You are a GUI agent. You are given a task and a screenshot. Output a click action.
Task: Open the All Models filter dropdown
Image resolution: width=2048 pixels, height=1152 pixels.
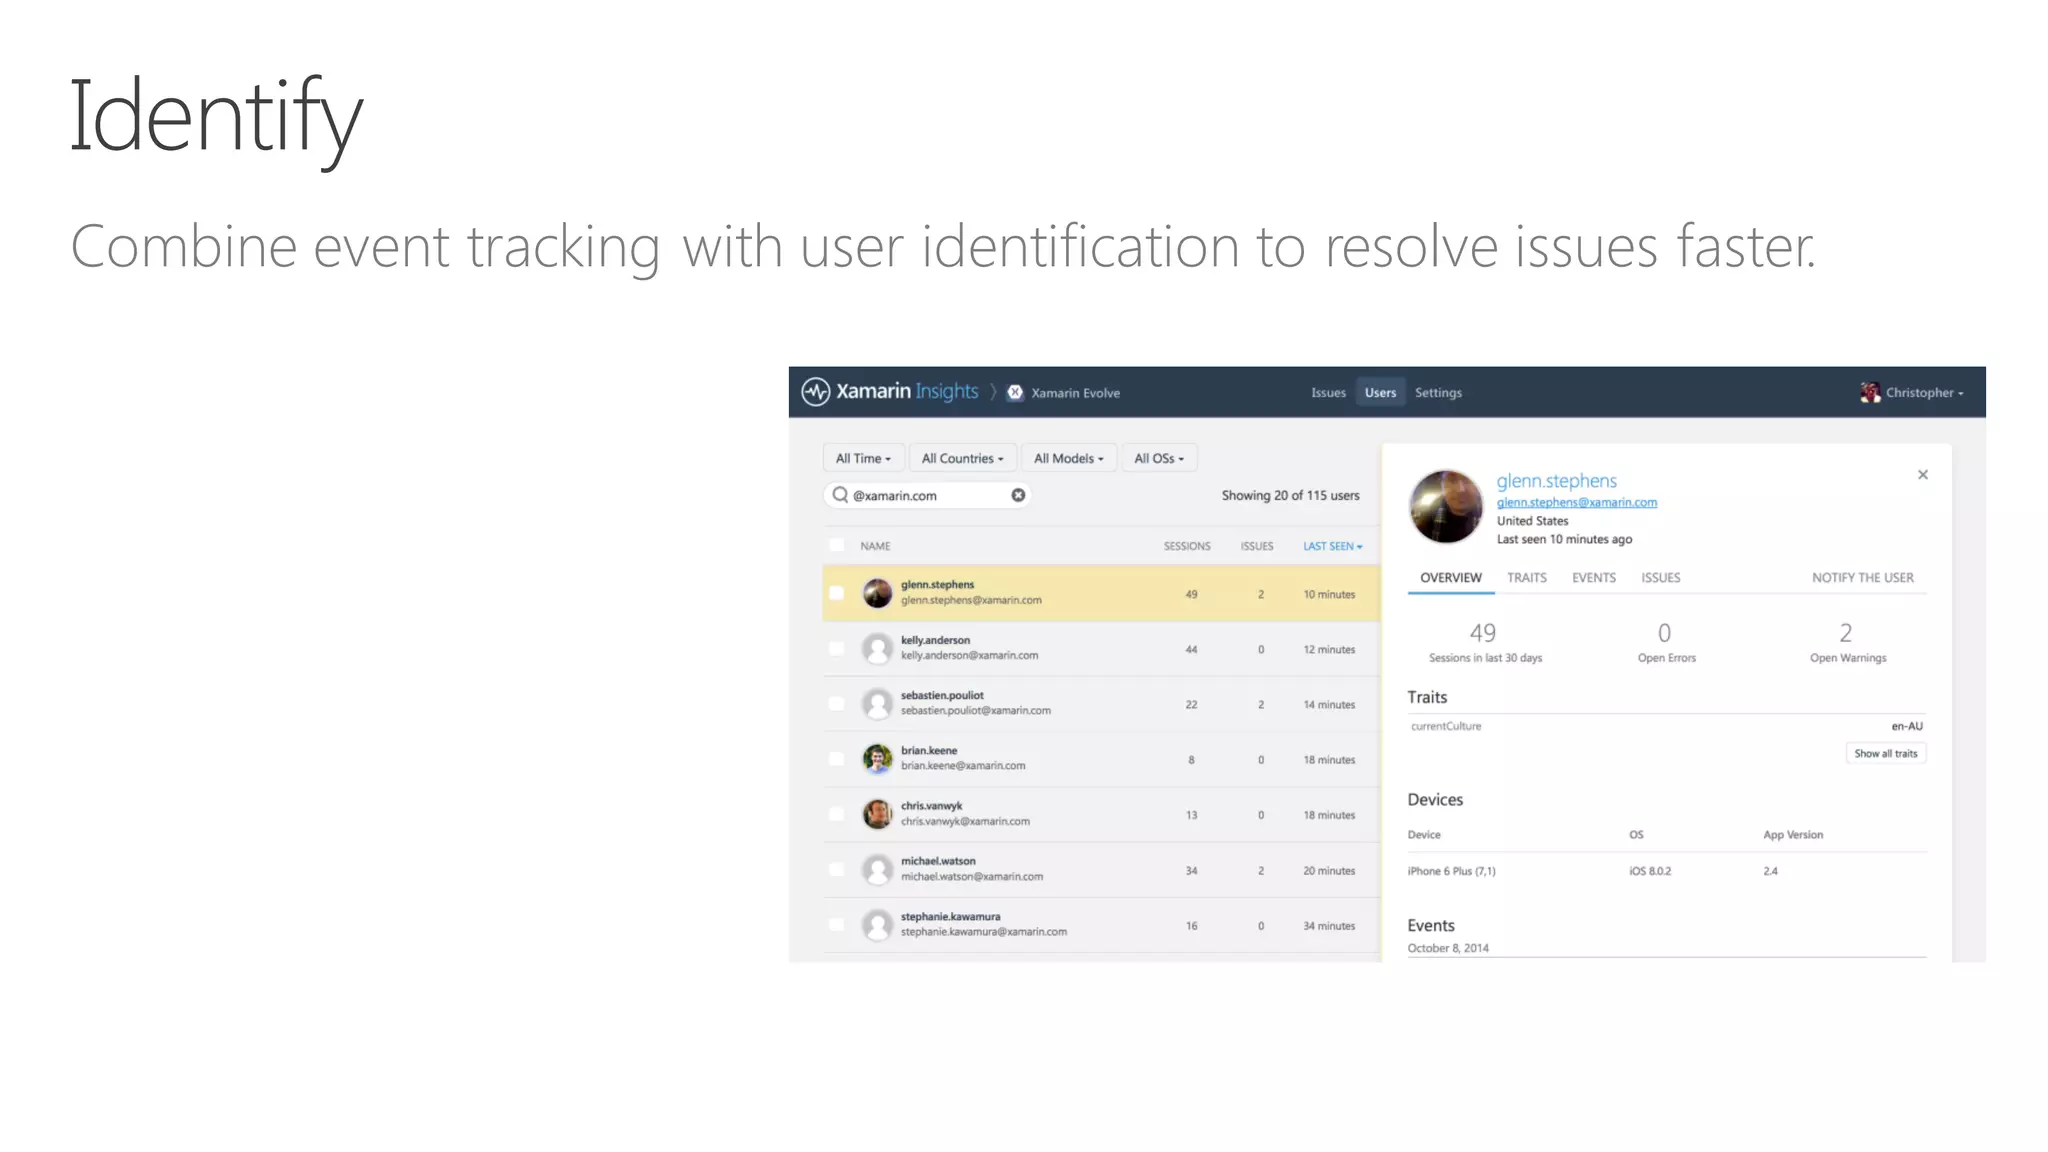coord(1068,458)
